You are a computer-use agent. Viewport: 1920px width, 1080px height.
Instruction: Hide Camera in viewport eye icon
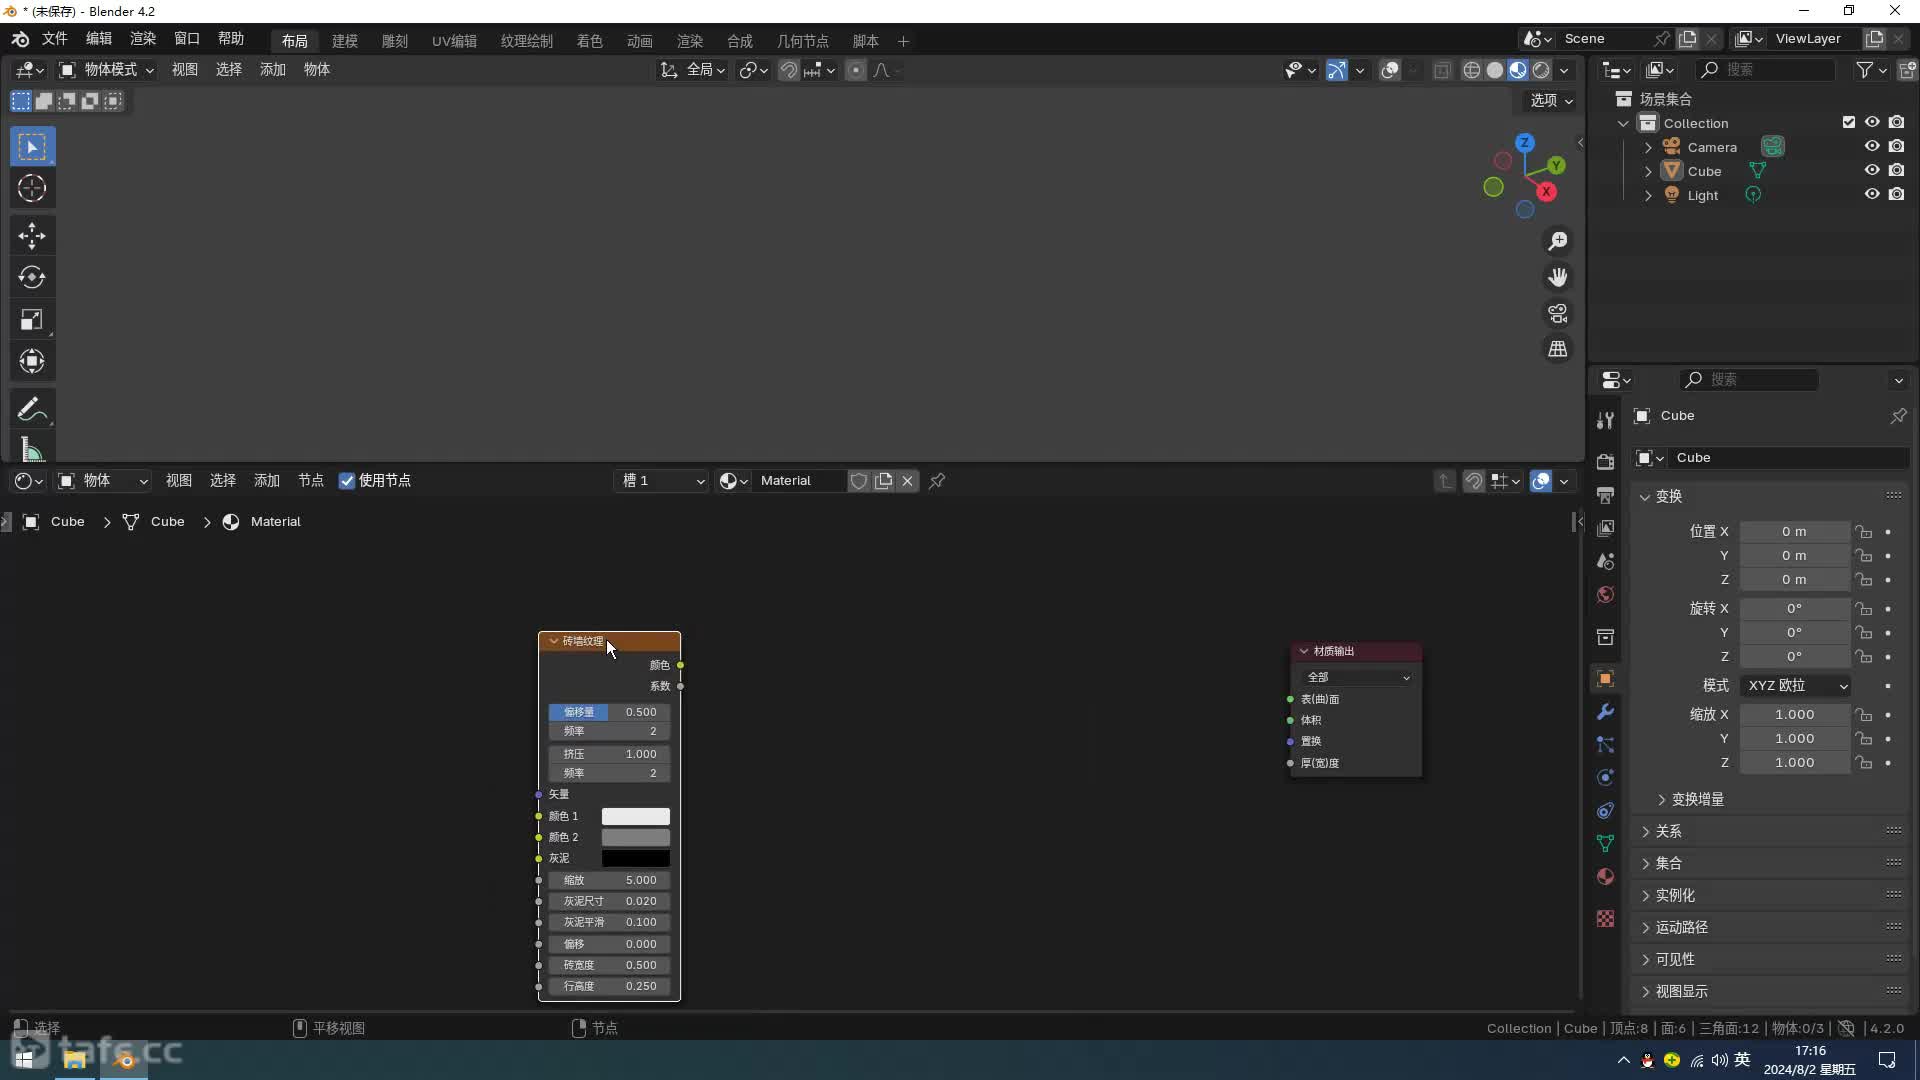(x=1872, y=147)
